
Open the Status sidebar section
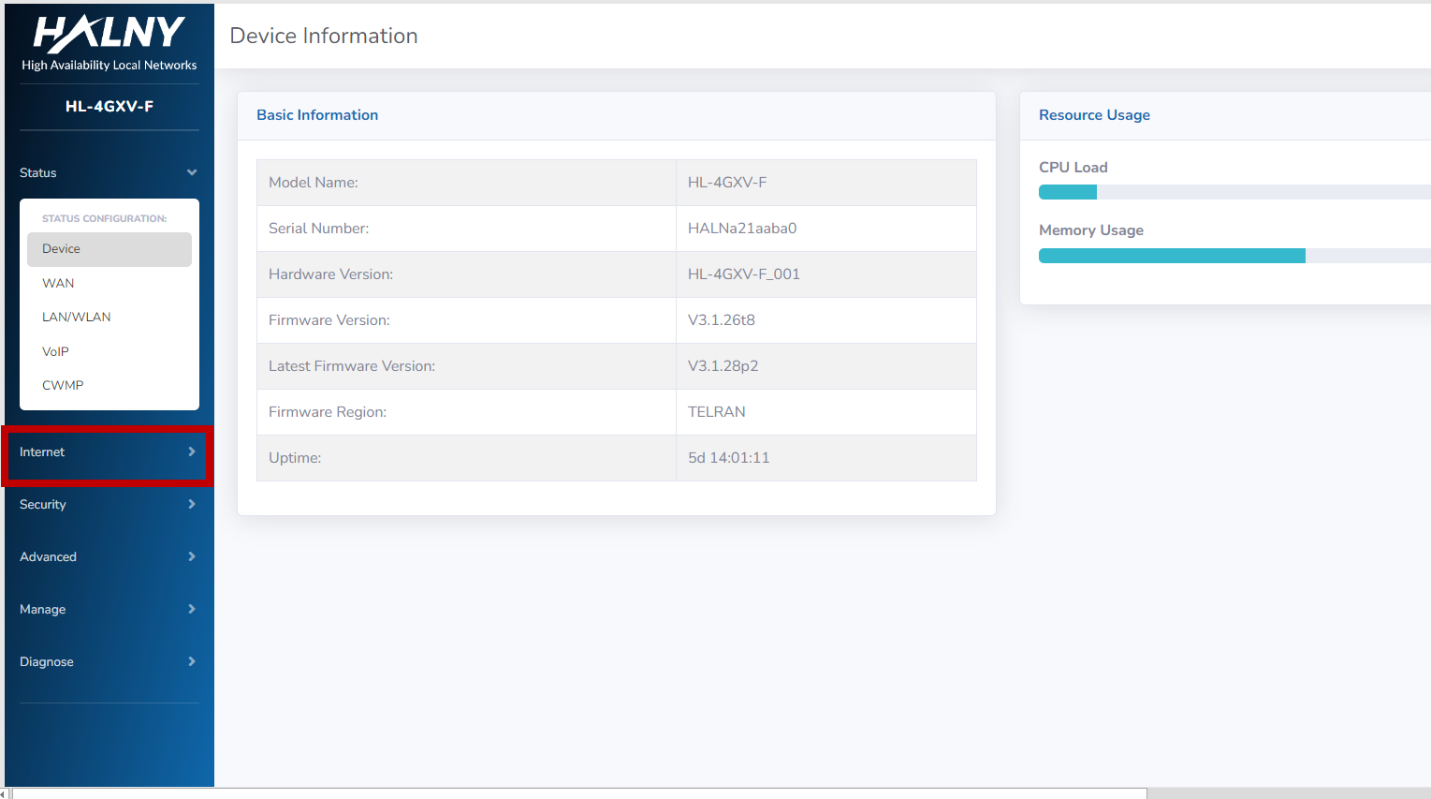[109, 173]
